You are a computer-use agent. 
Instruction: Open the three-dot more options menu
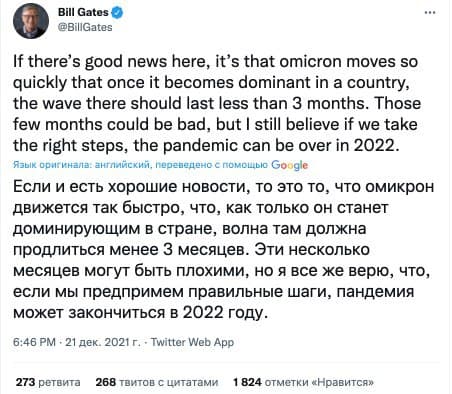point(430,13)
